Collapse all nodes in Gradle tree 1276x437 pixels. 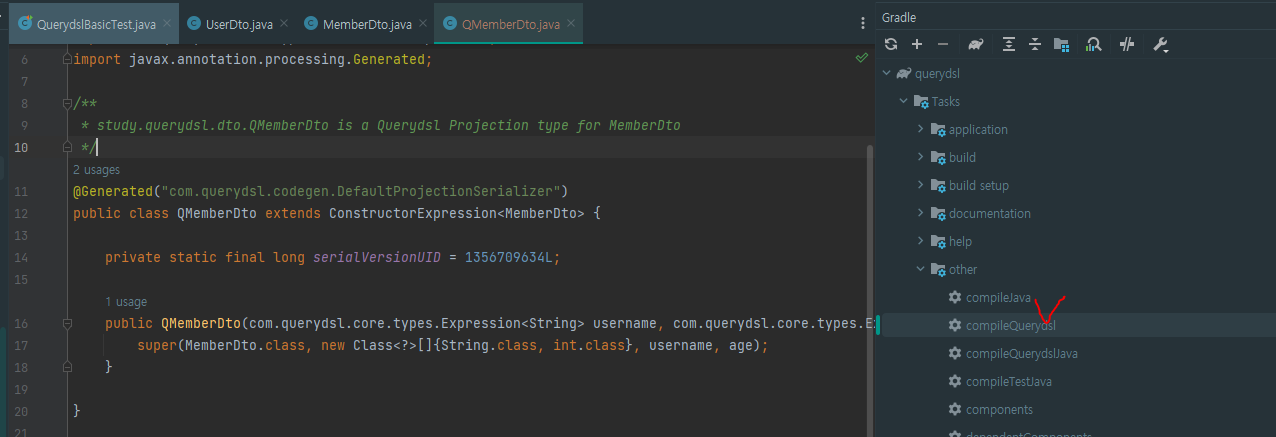(1035, 44)
